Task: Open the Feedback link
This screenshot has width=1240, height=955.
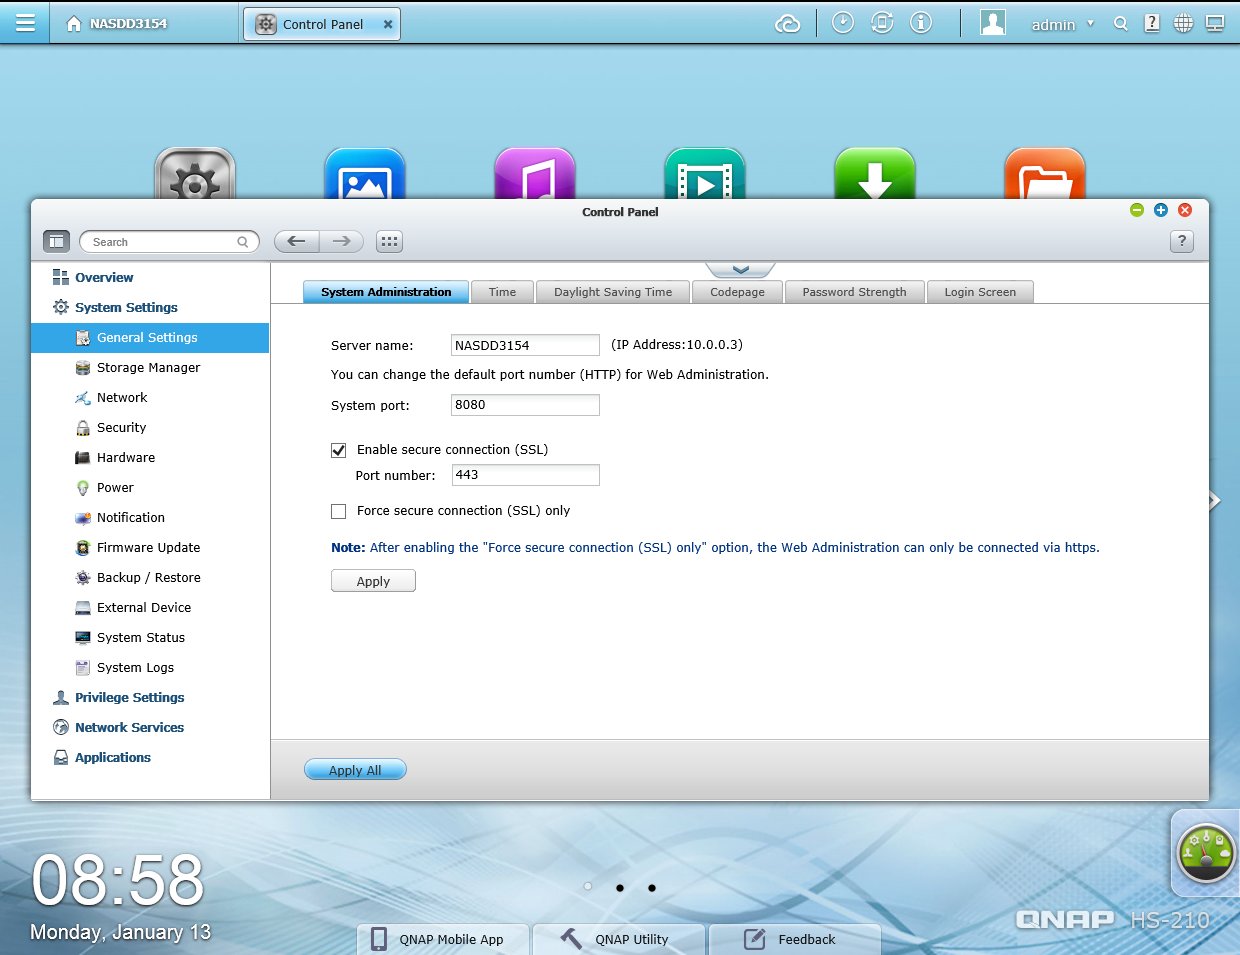Action: pyautogui.click(x=795, y=939)
